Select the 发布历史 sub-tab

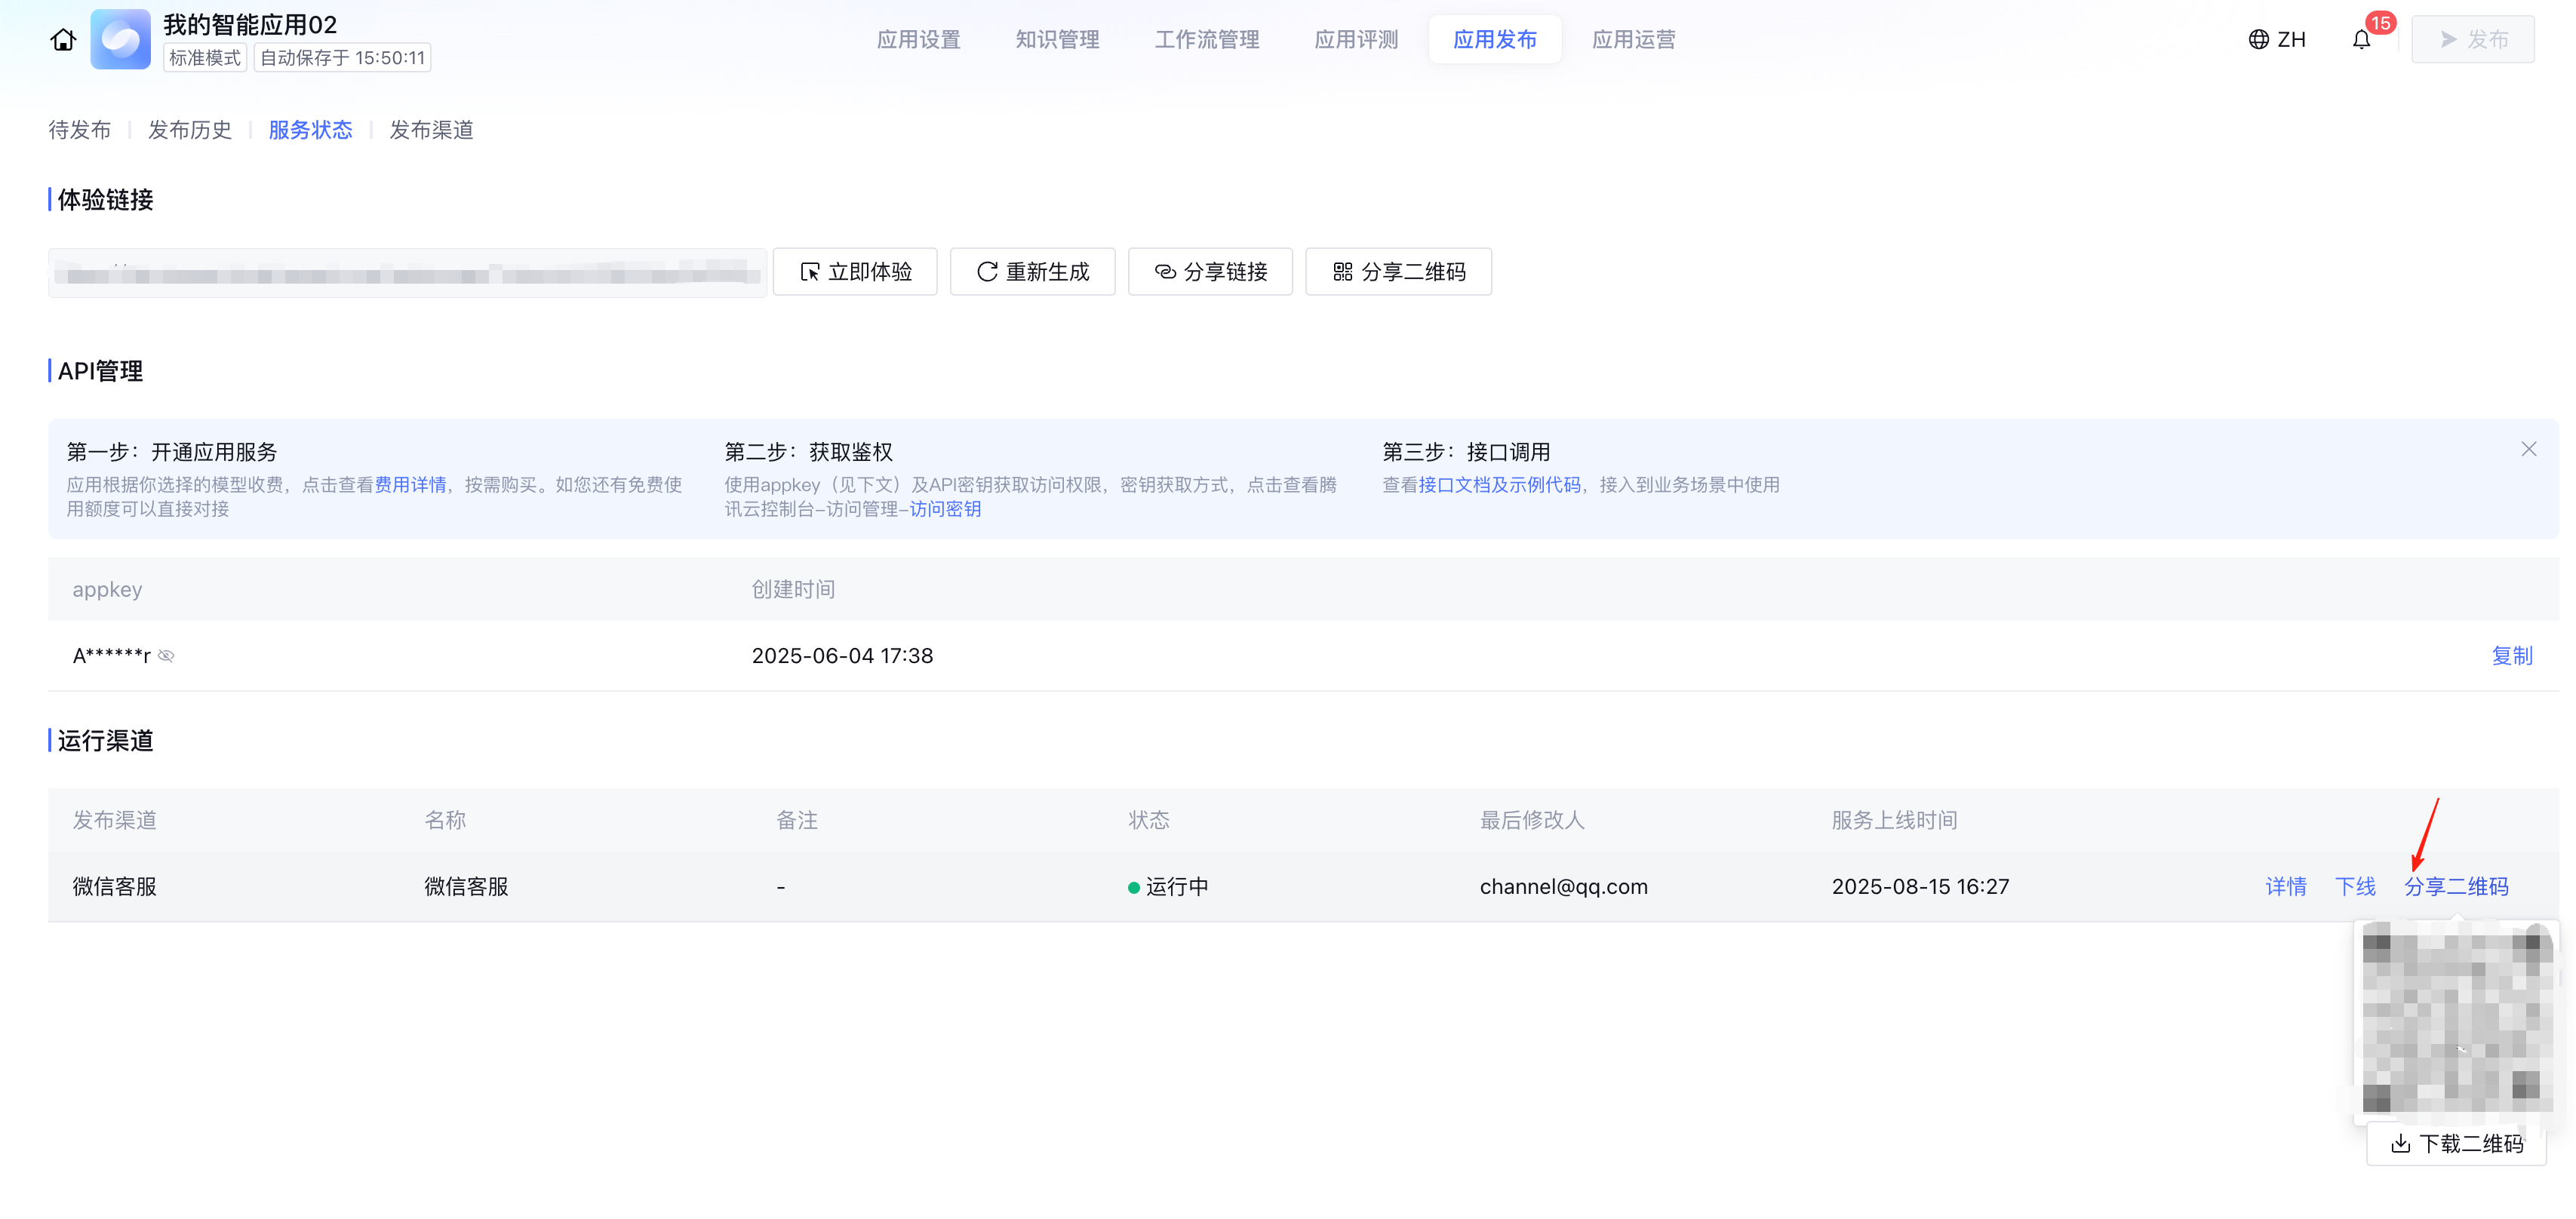(x=190, y=130)
